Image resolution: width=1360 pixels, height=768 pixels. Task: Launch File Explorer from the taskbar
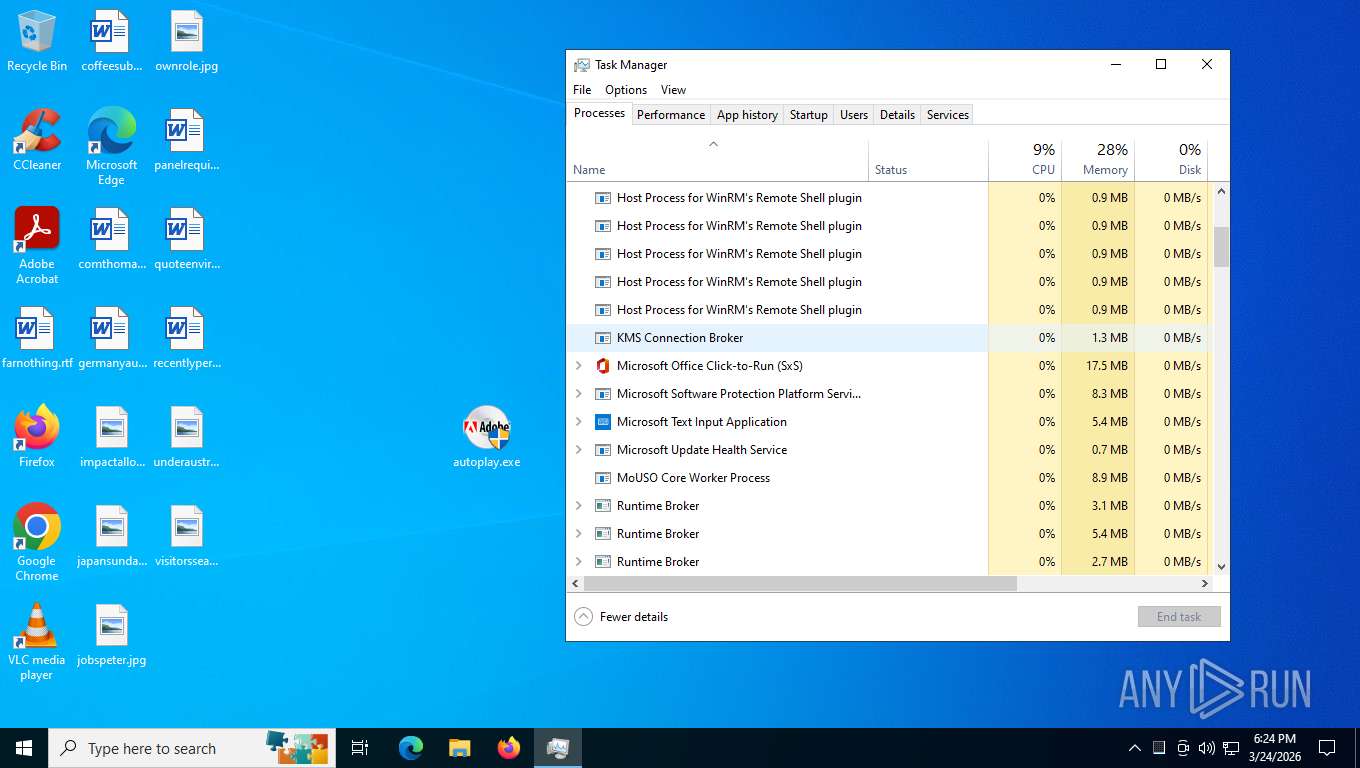pyautogui.click(x=460, y=748)
